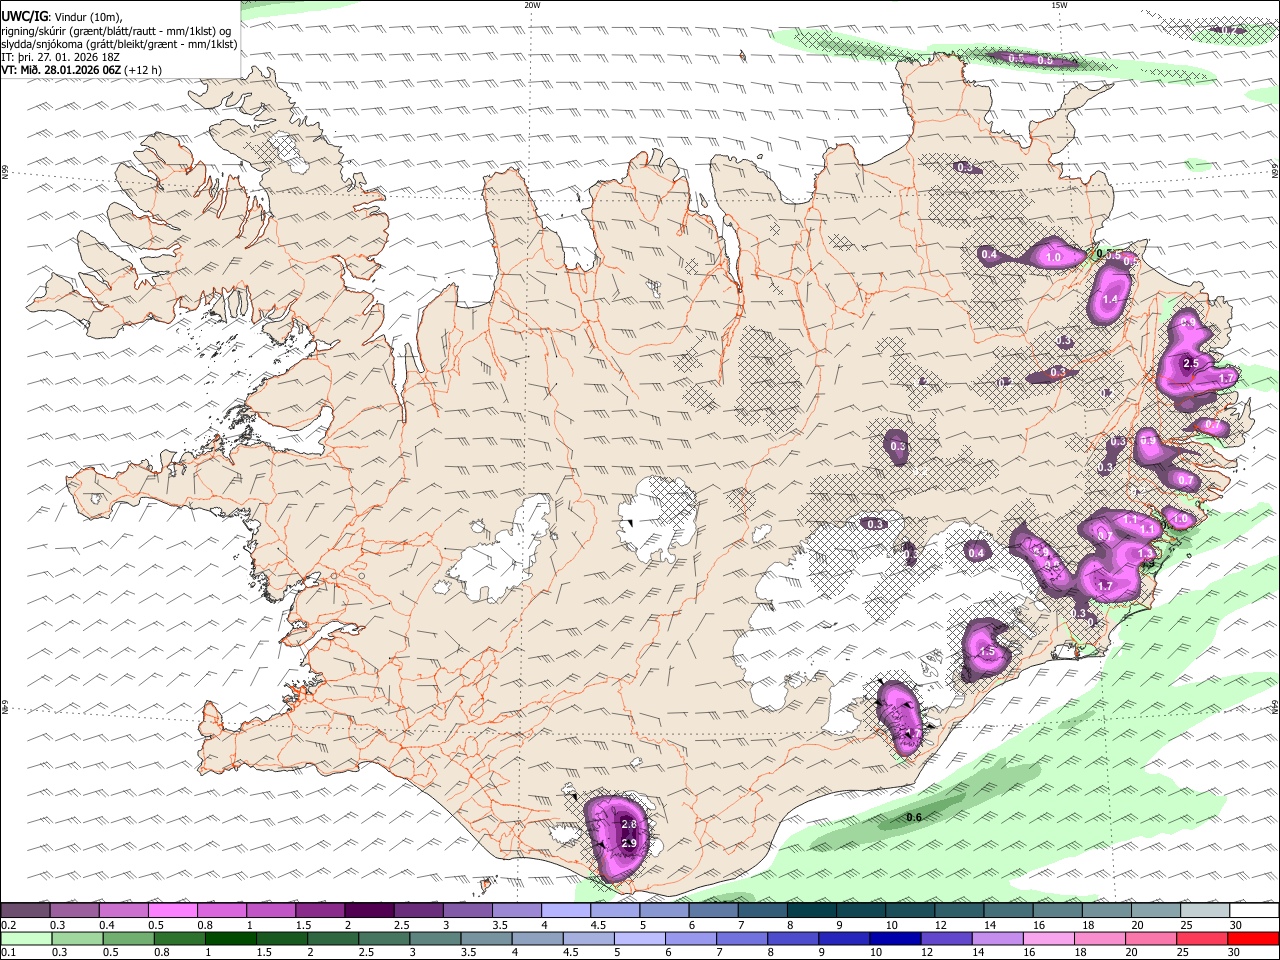Click the "2.9" snowfall value on the south coast

(x=629, y=844)
